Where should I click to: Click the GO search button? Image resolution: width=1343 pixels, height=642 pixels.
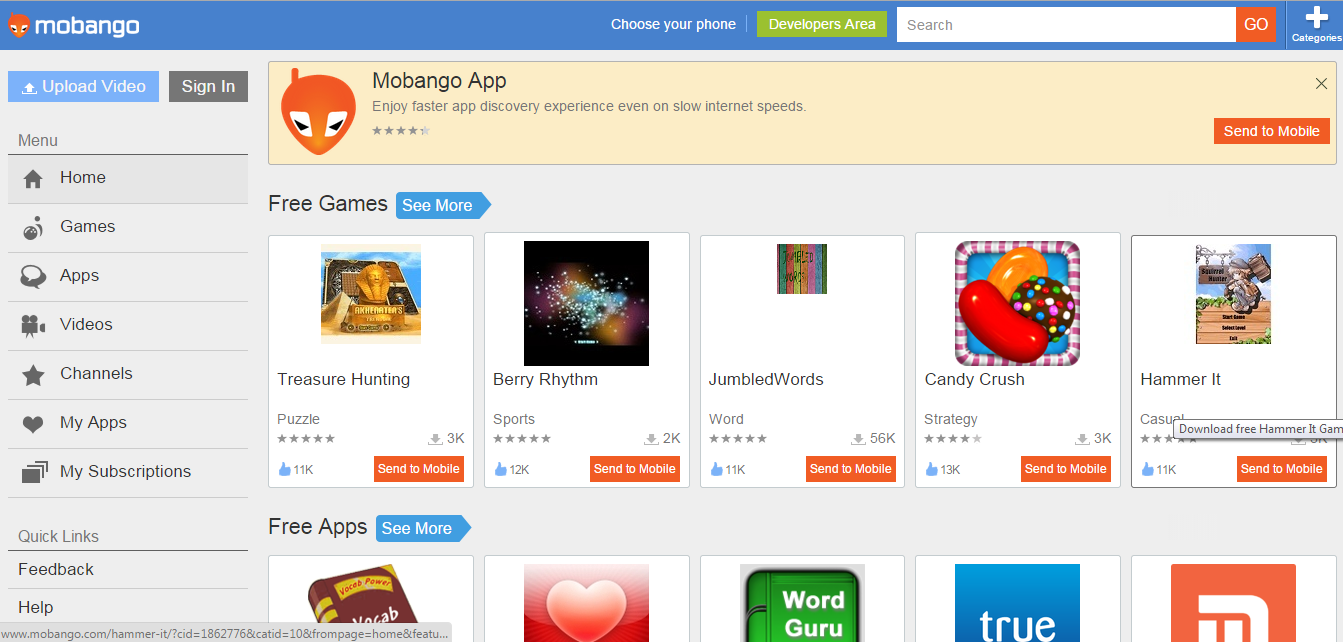pyautogui.click(x=1256, y=25)
